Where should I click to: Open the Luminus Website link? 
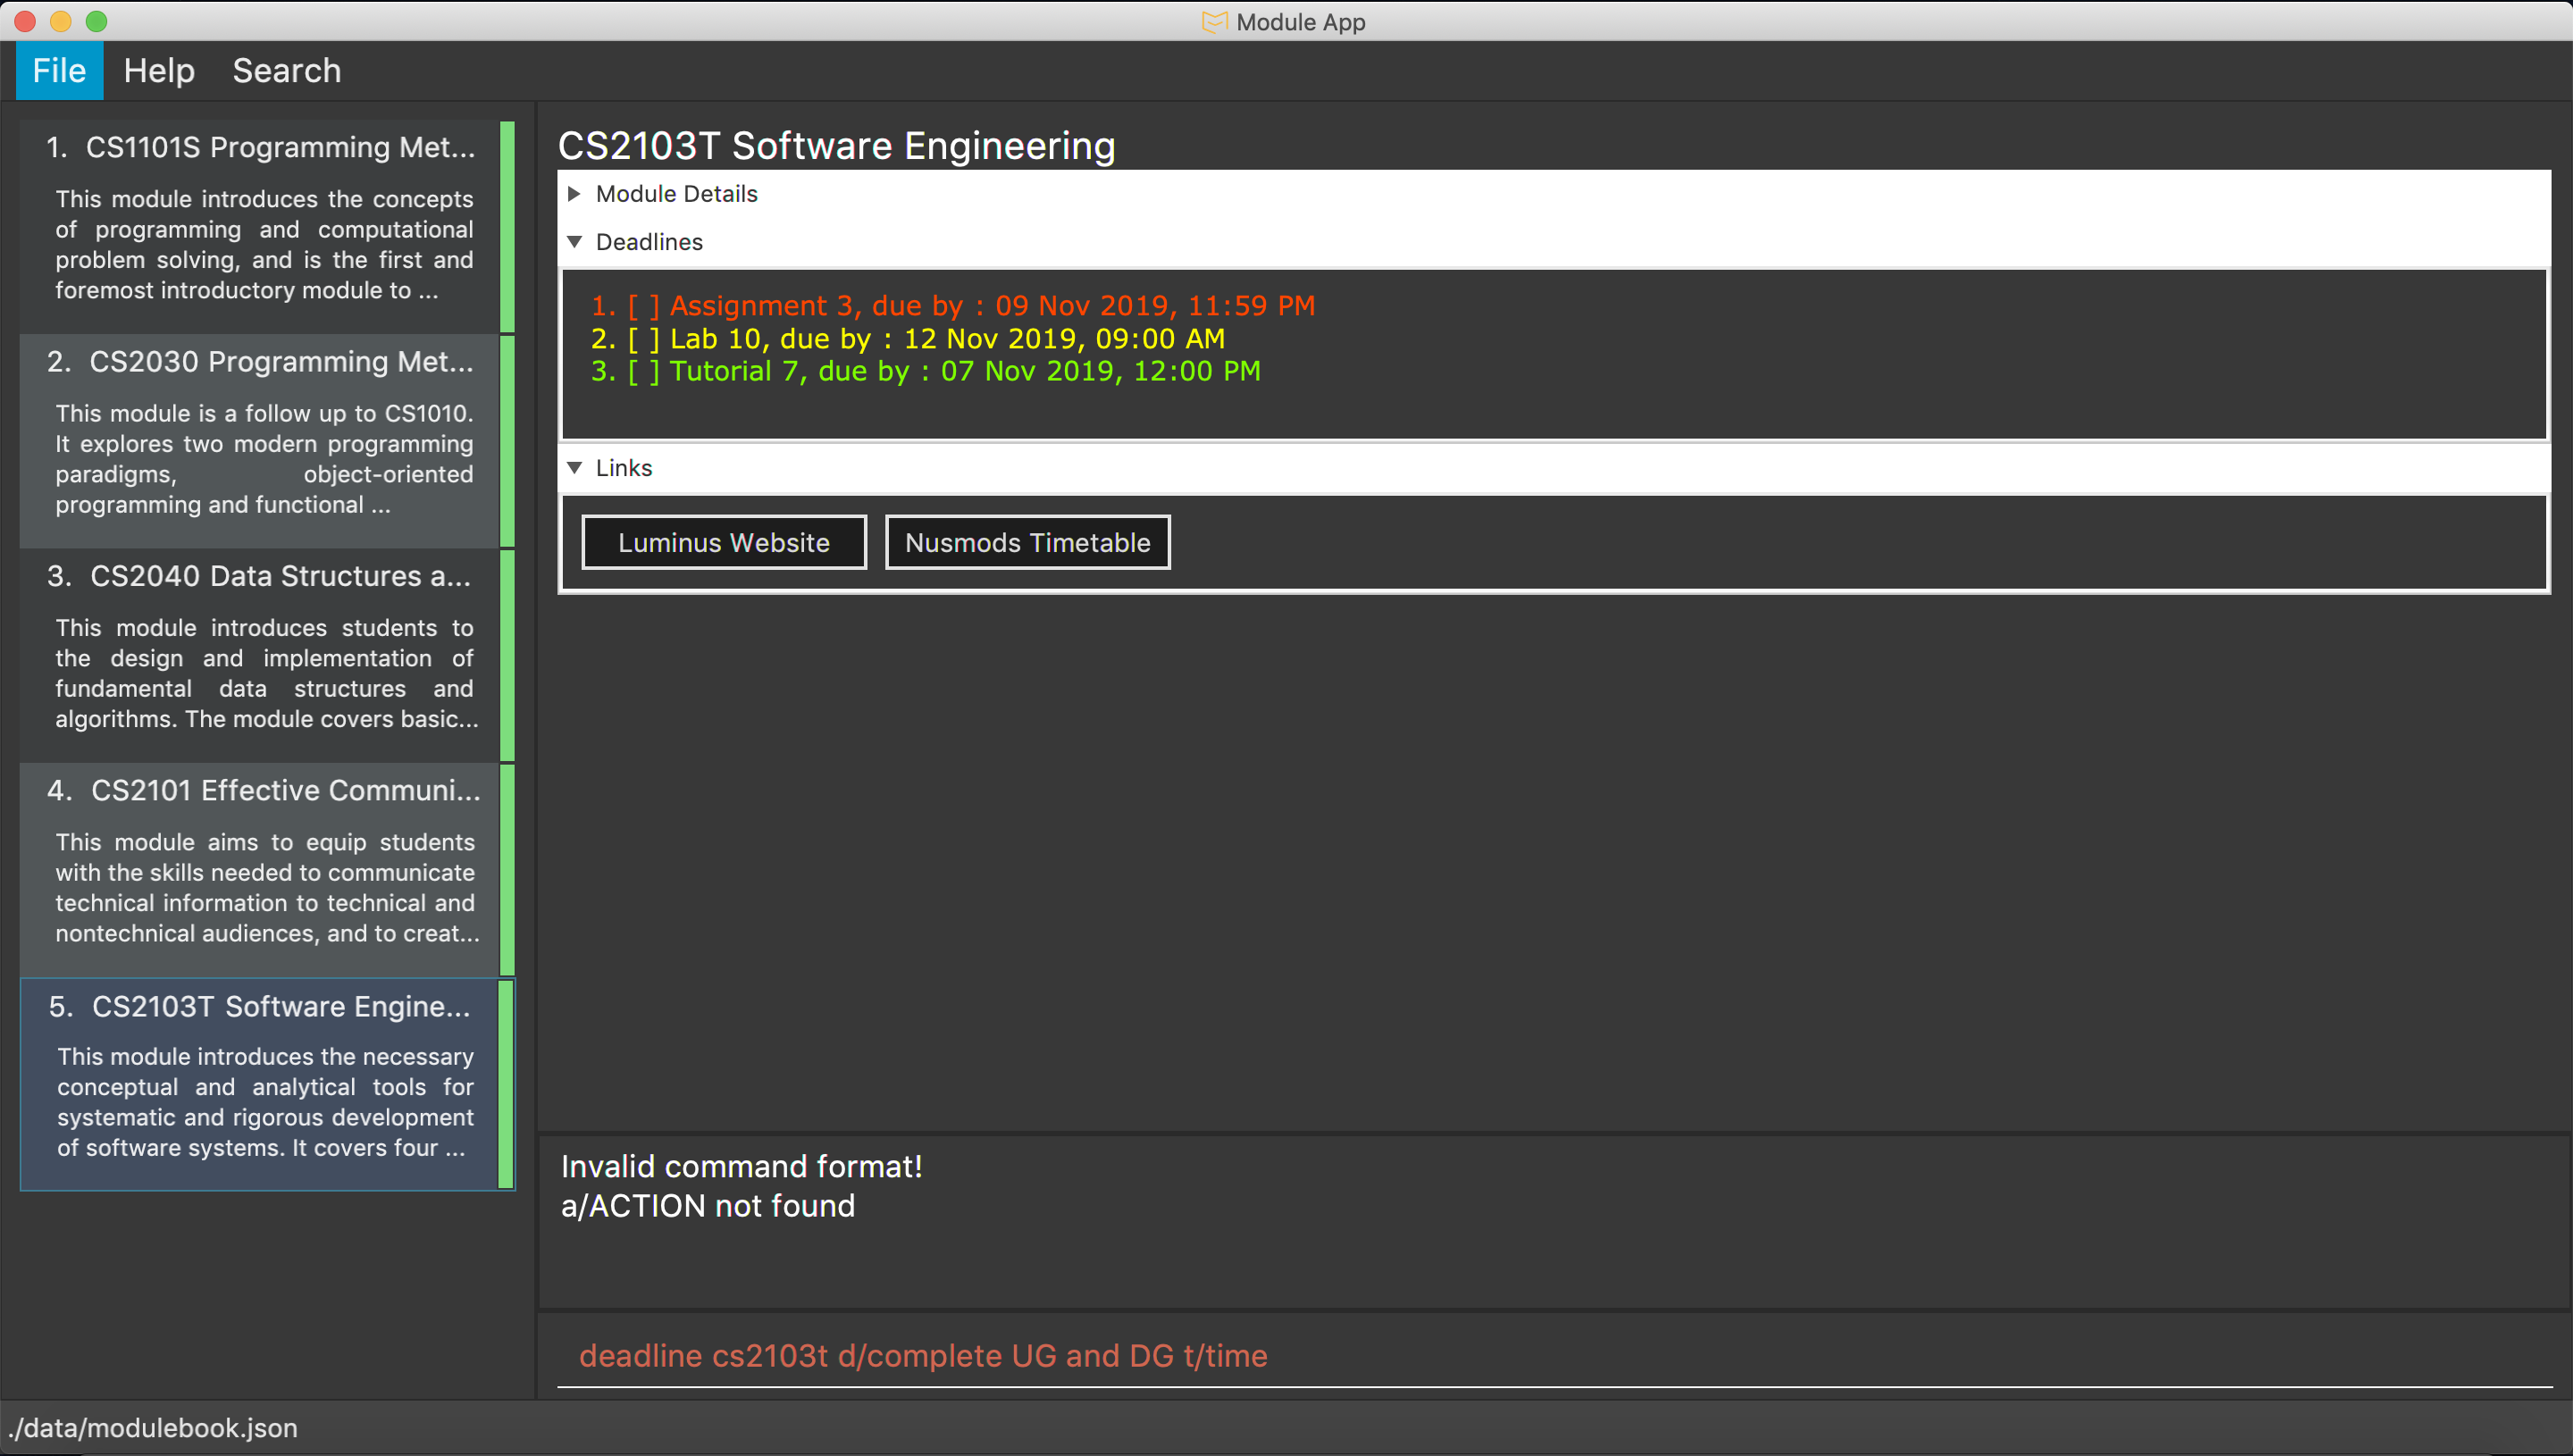724,543
